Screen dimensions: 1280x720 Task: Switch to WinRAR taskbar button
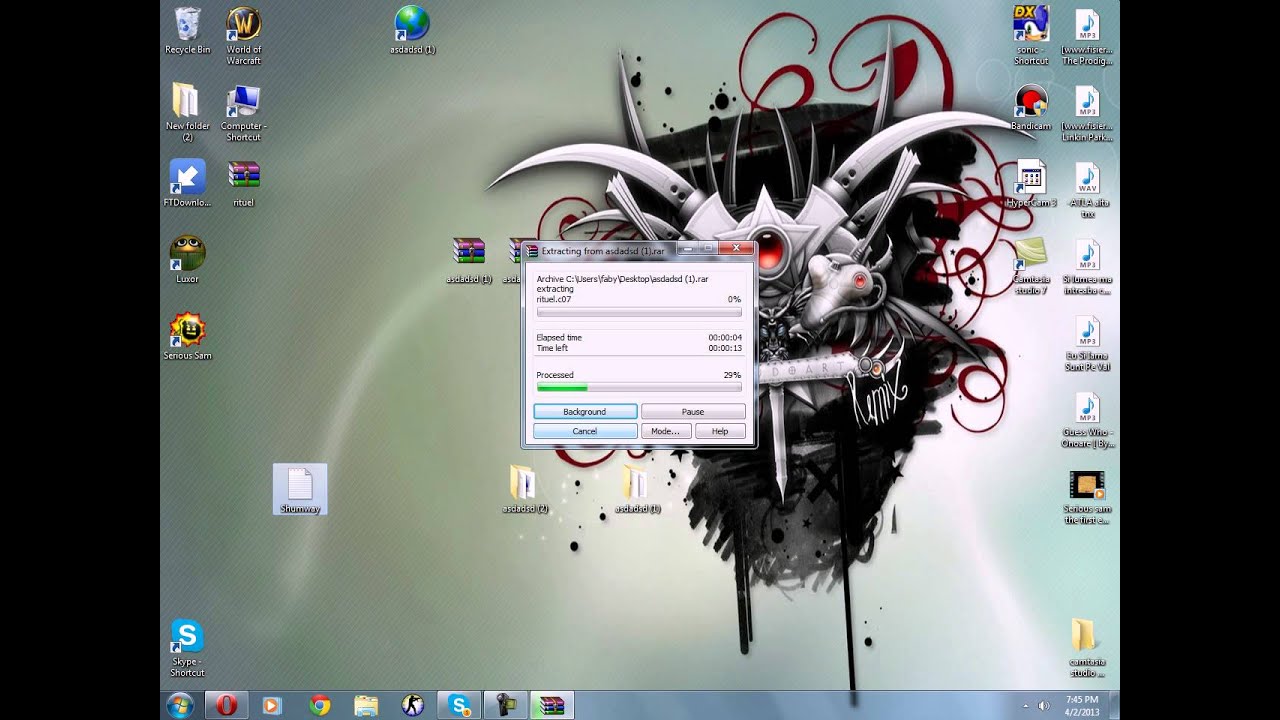point(551,705)
